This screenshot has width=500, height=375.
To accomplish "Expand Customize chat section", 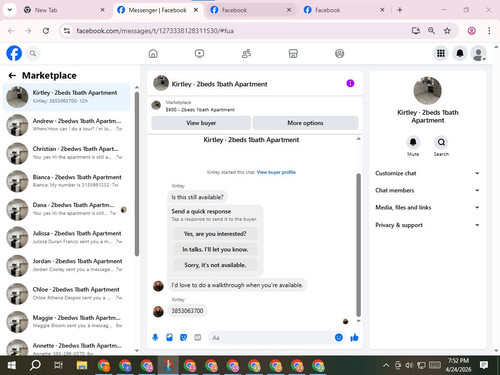I will 427,173.
